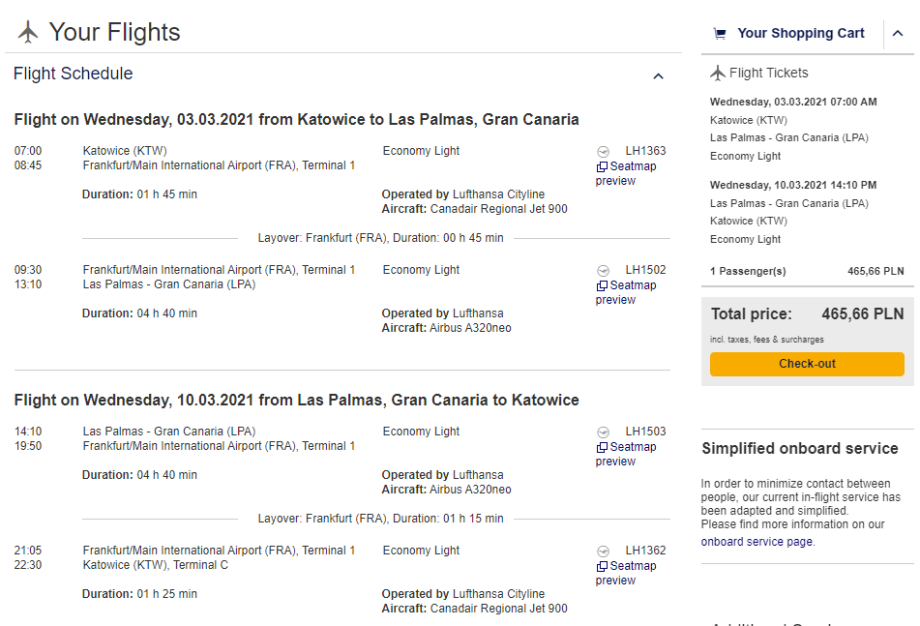Click the Simplified onboard service heading
920x626 pixels.
(799, 449)
